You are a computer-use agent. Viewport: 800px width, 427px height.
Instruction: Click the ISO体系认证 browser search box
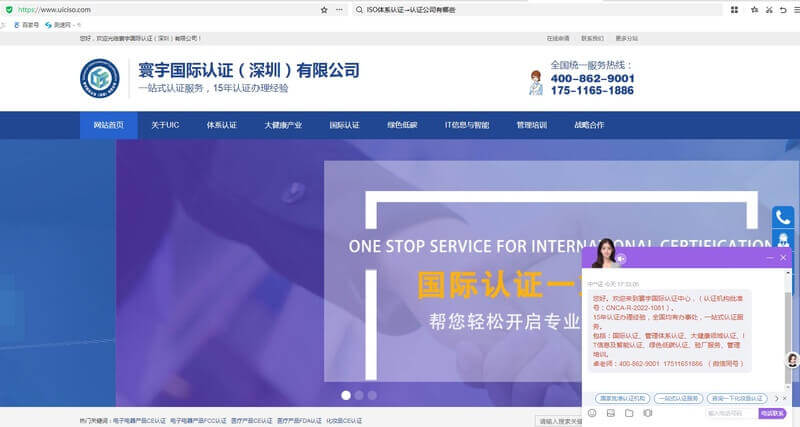click(x=537, y=10)
